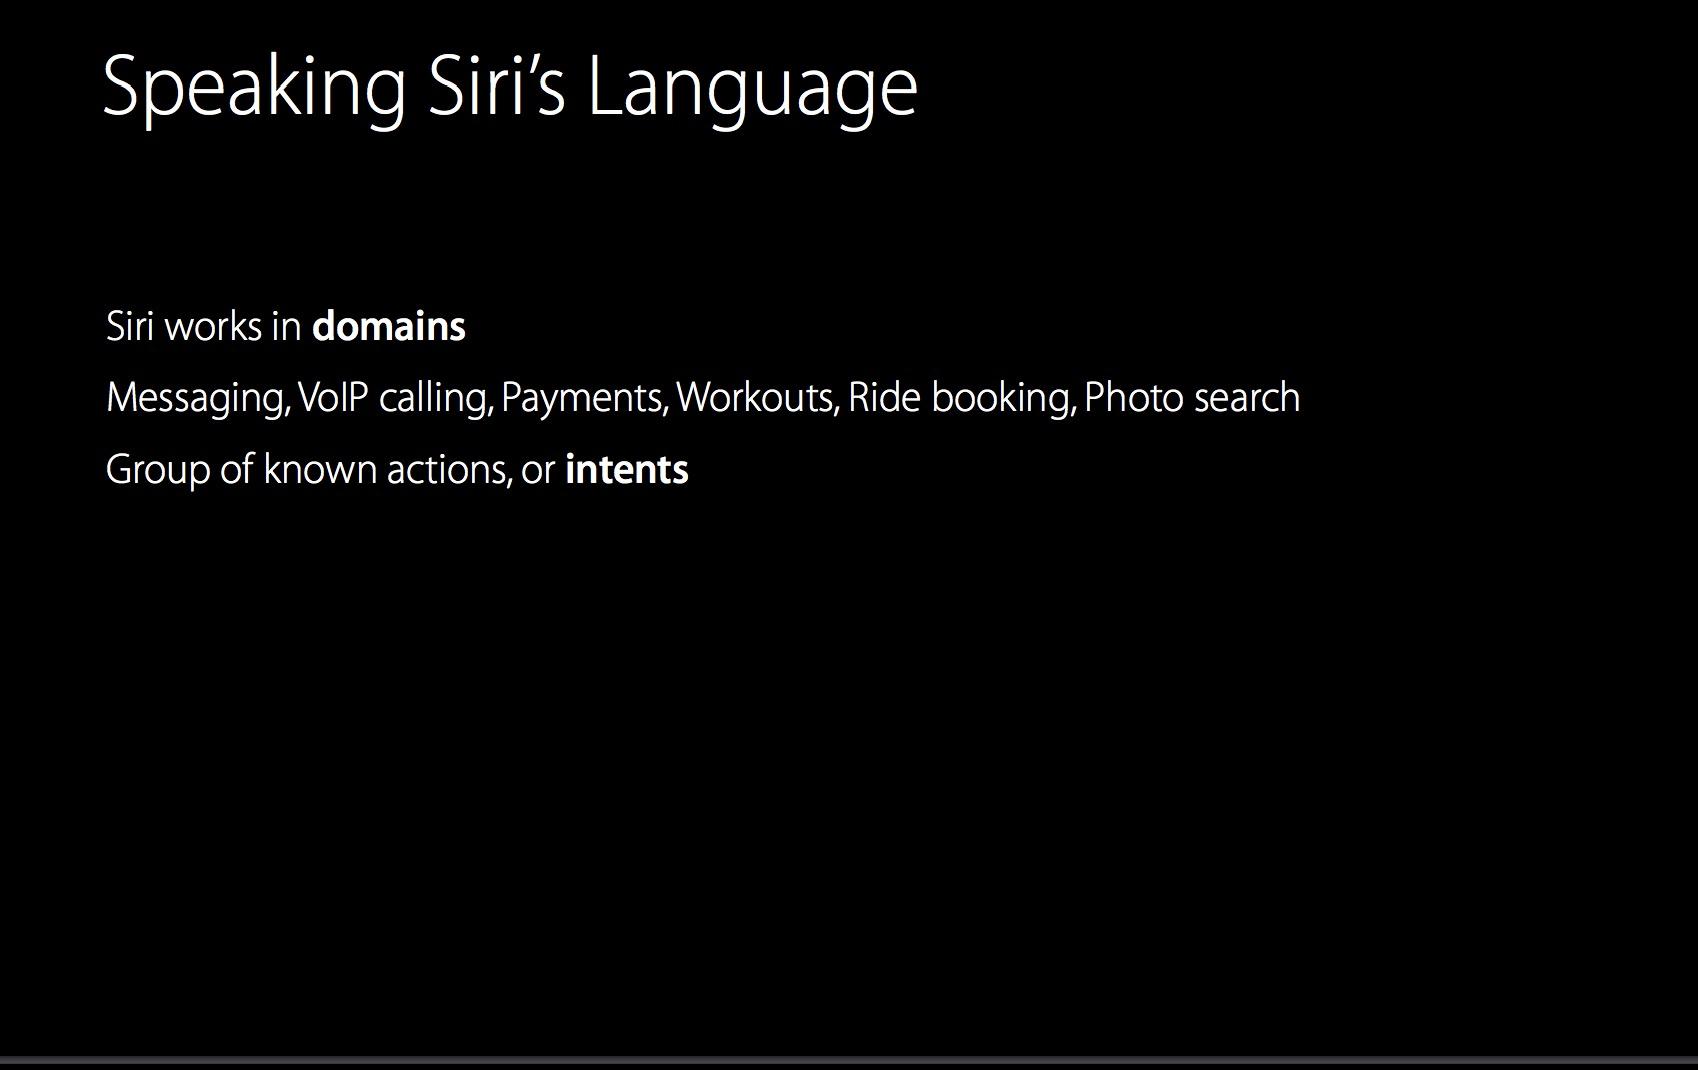Click "VoIP calling" in the domain list
The width and height of the screenshot is (1698, 1070).
(x=395, y=398)
